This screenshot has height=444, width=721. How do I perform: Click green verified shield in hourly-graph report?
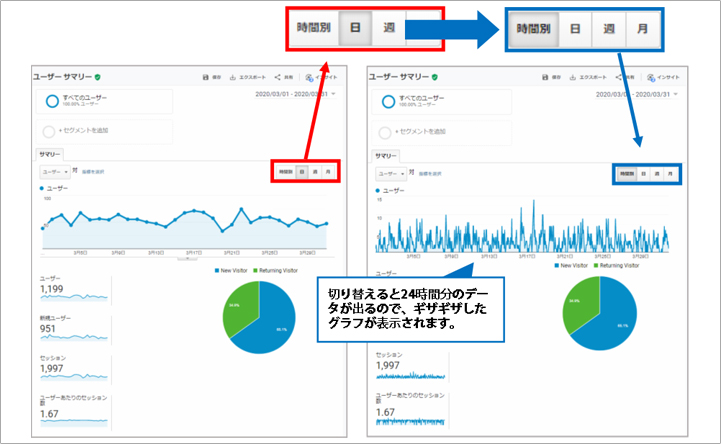click(x=435, y=77)
